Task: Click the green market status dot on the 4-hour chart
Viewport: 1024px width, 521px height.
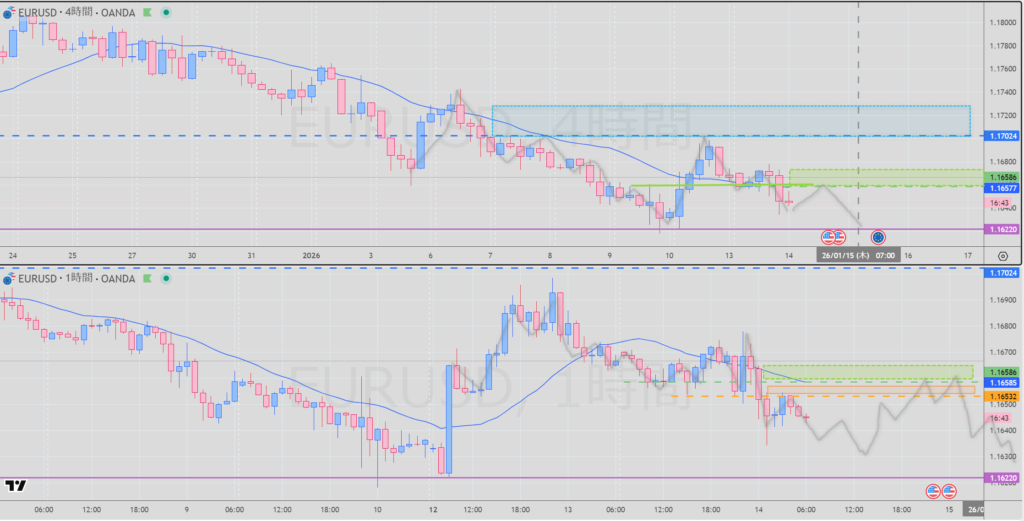Action: point(165,14)
